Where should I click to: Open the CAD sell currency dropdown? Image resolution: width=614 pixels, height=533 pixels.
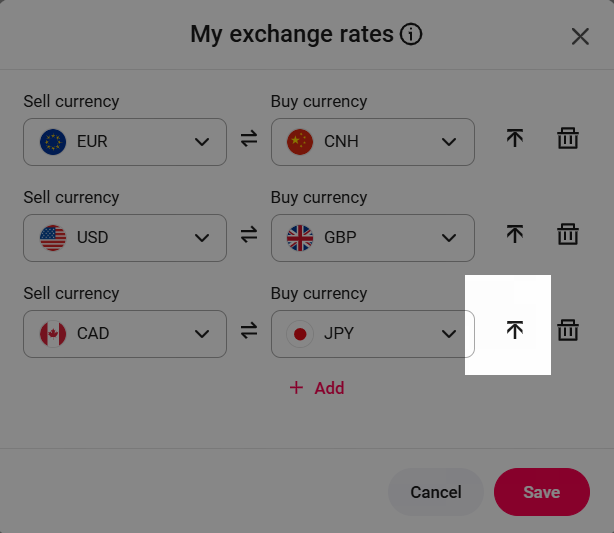pyautogui.click(x=125, y=334)
